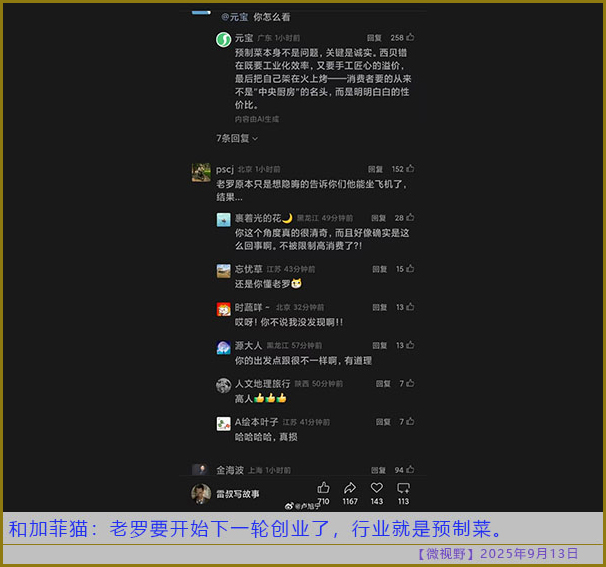This screenshot has width=606, height=567.
Task: Open 雷叔写故事's avatar in bottom bar
Action: pos(201,493)
